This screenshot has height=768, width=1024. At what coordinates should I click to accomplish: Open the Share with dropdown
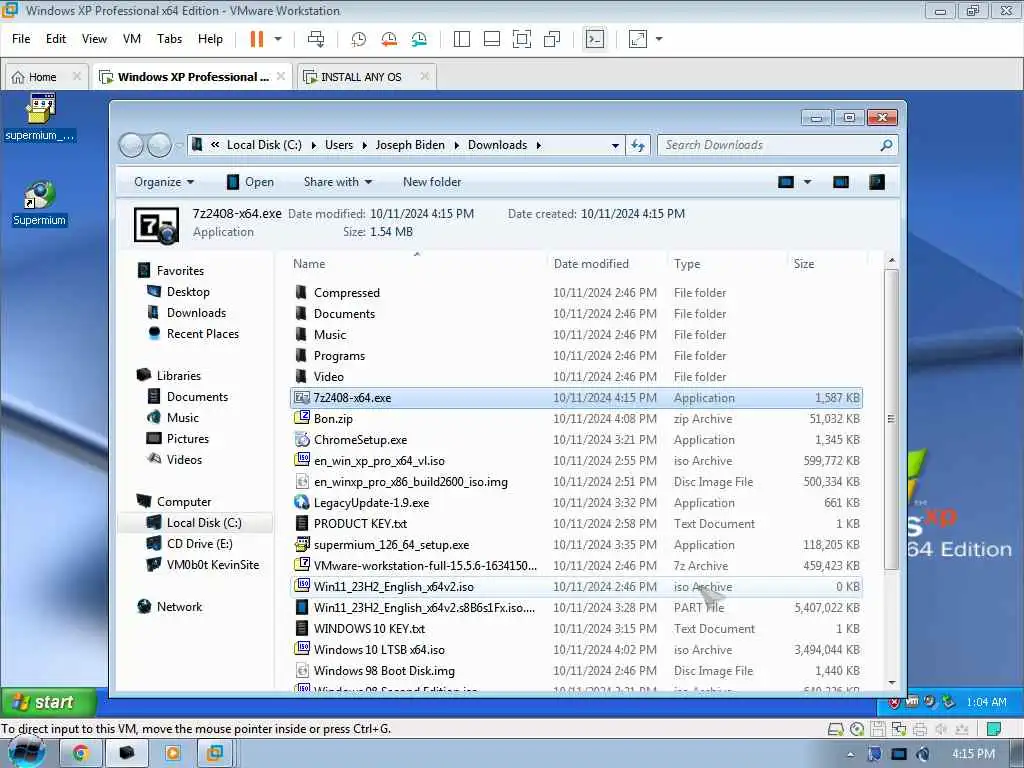click(337, 182)
